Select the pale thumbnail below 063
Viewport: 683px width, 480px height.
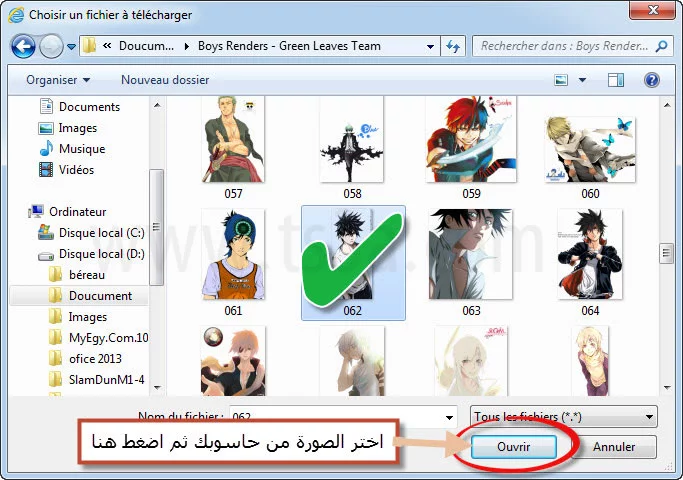471,361
